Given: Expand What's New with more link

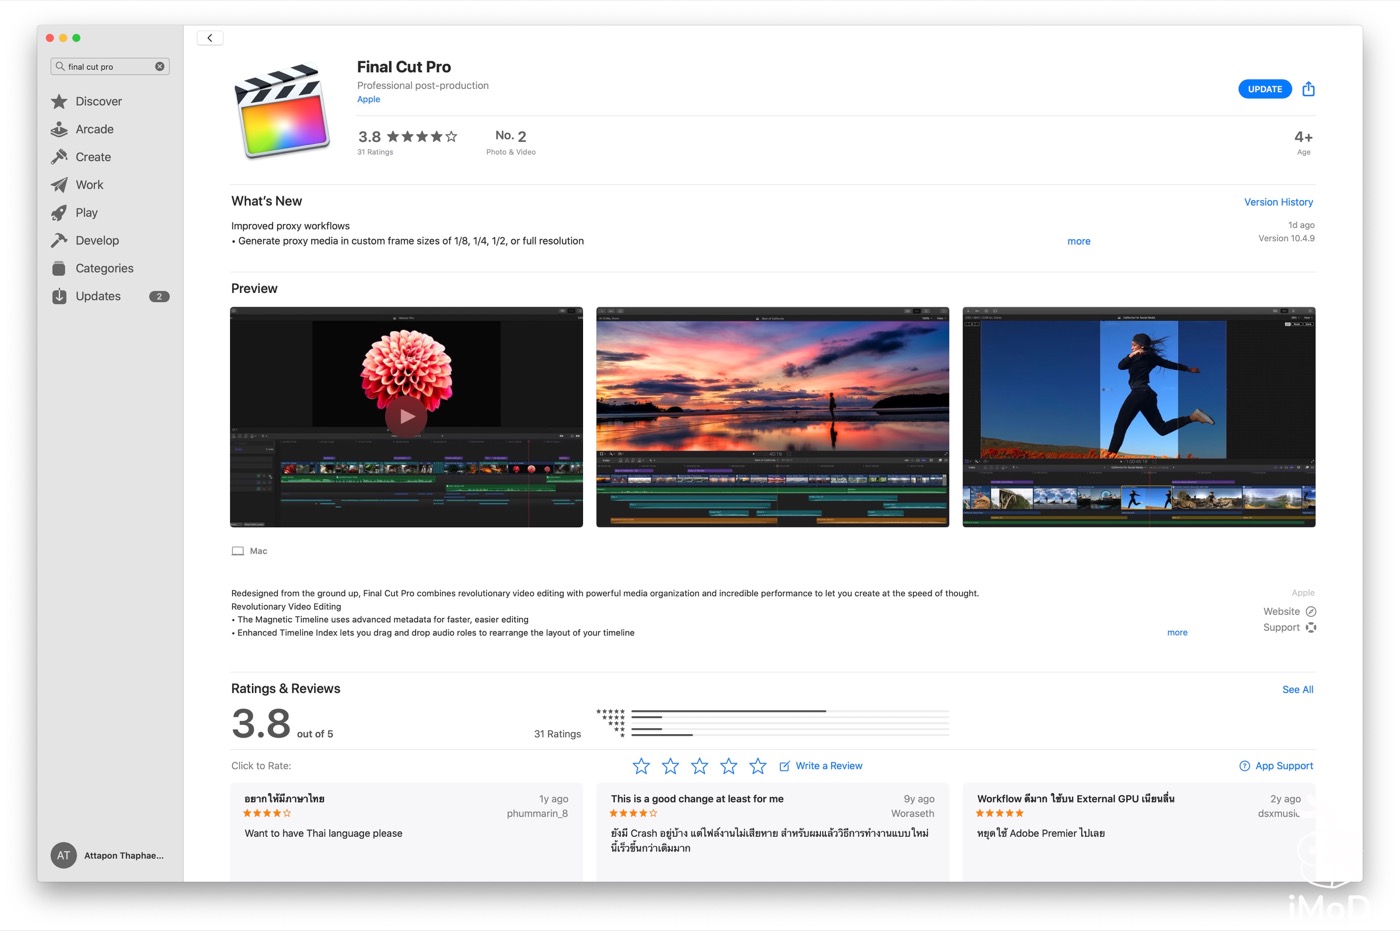Looking at the screenshot, I should click(1078, 242).
